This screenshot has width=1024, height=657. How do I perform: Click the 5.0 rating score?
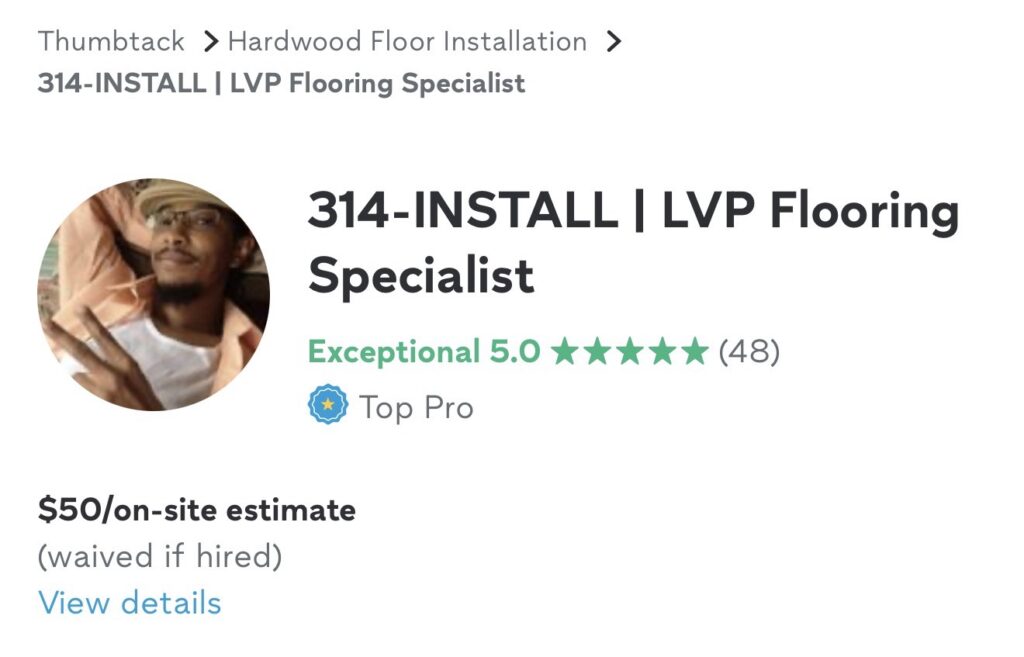click(514, 352)
